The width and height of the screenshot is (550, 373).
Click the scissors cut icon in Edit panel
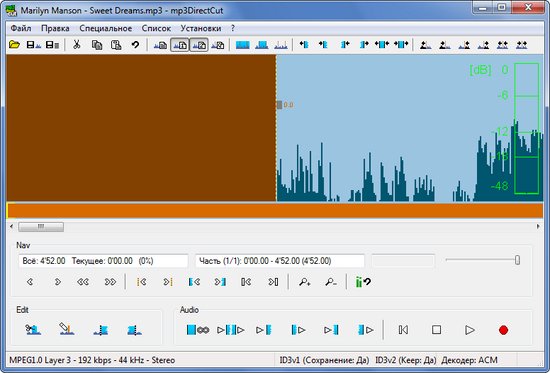33,329
